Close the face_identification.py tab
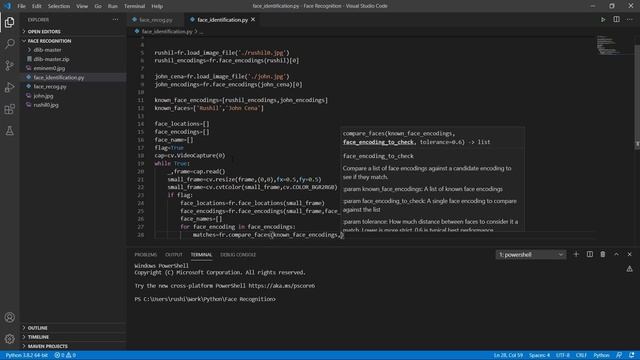Screen dimensions: 640x360 253,20
